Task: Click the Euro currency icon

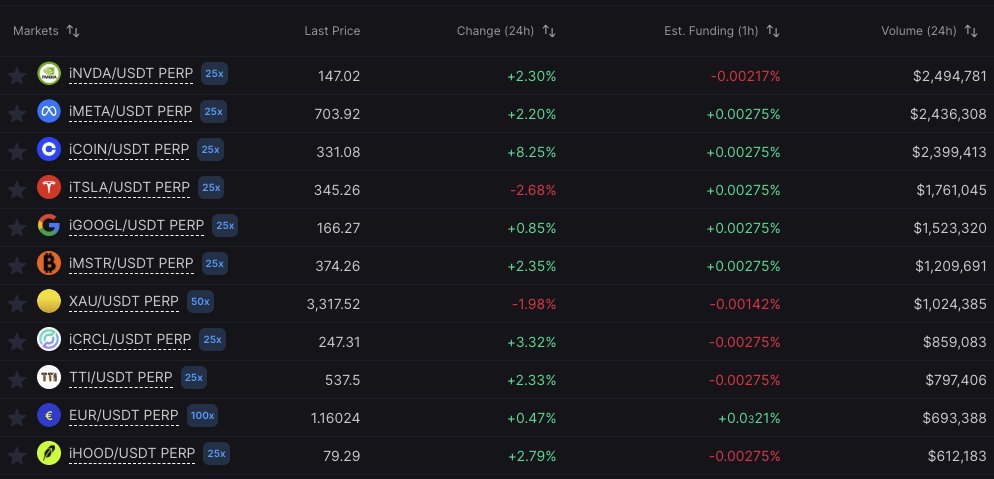Action: point(49,416)
